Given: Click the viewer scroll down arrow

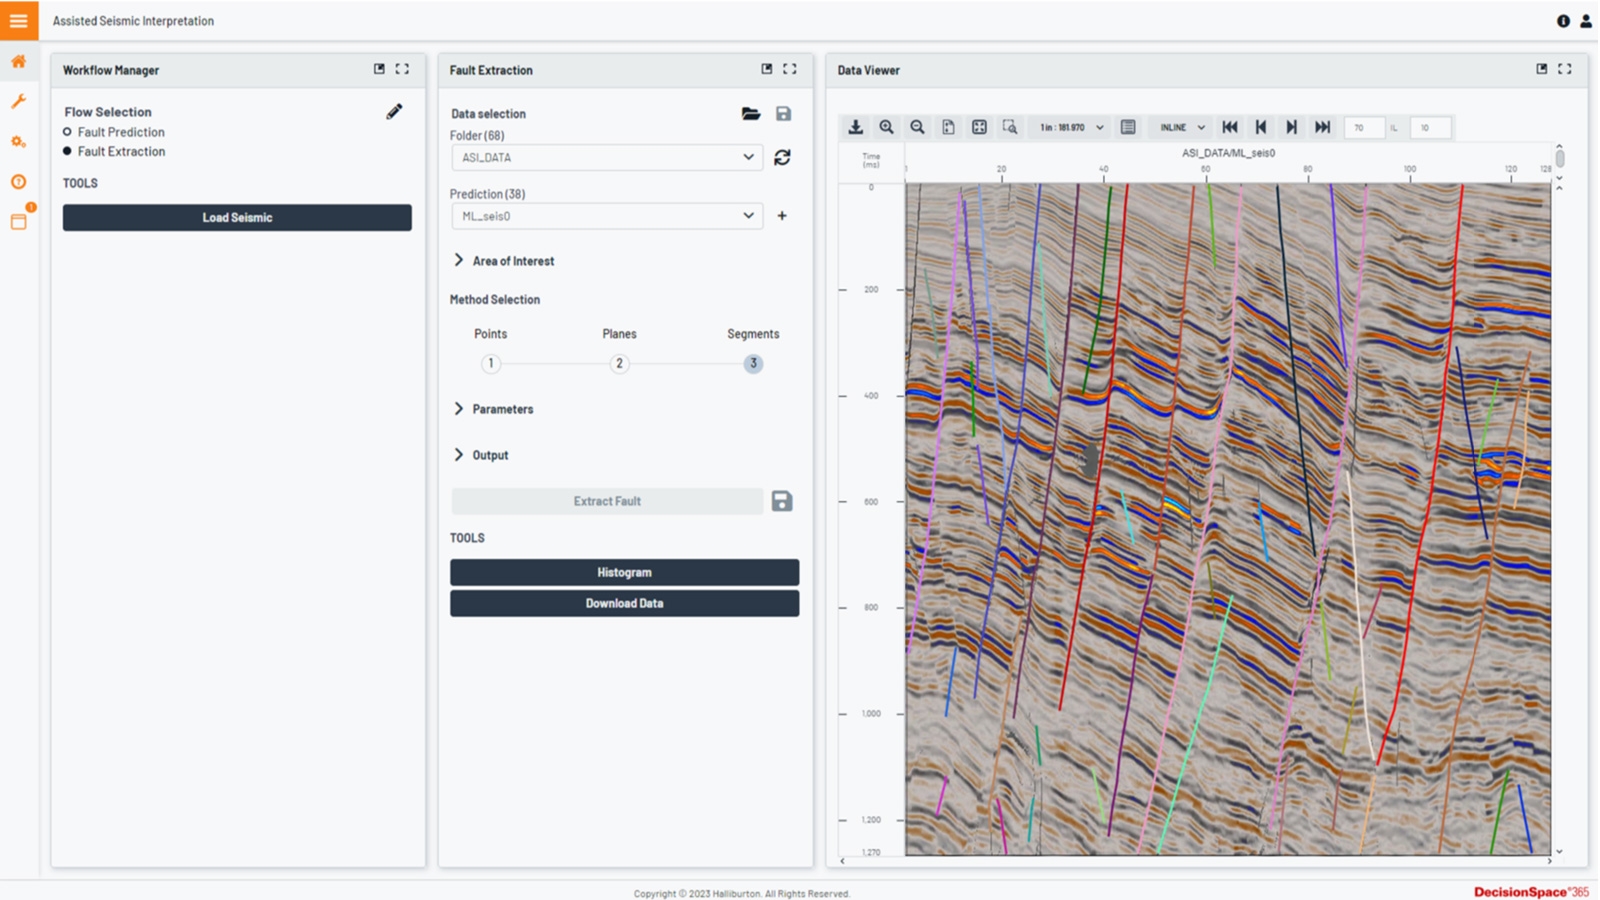Looking at the screenshot, I should (x=1559, y=851).
